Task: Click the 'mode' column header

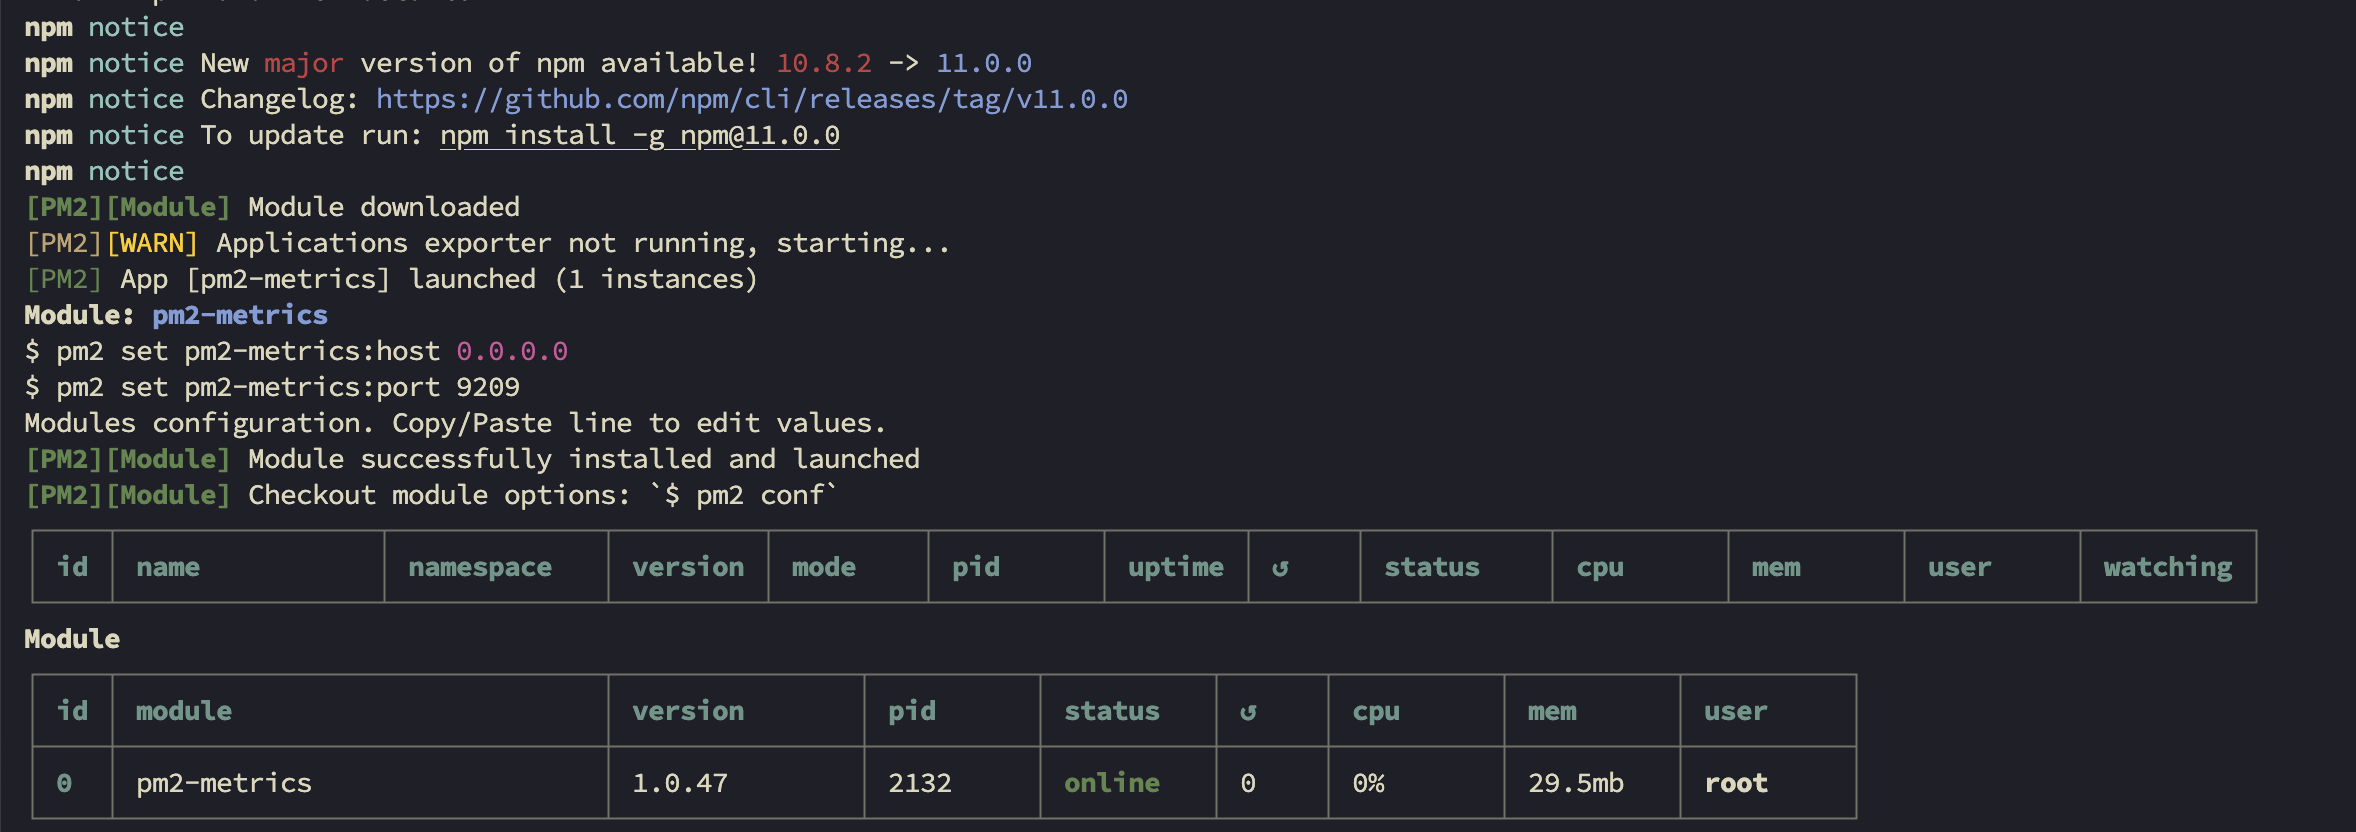Action: click(x=824, y=567)
